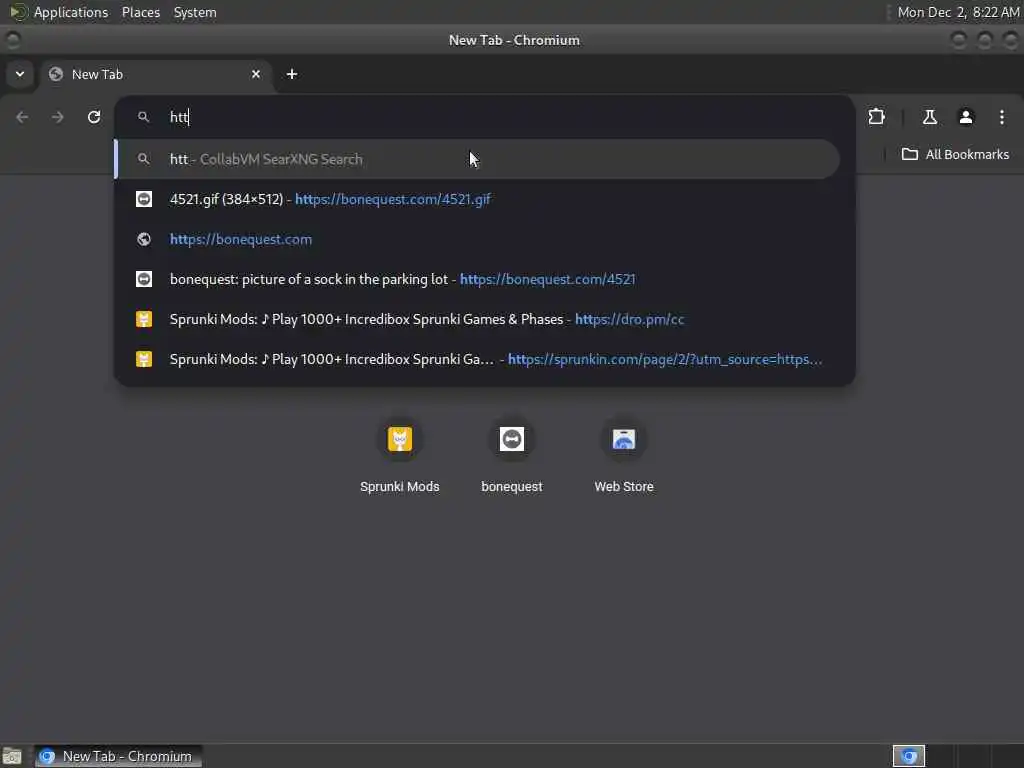The width and height of the screenshot is (1024, 768).
Task: Click the show desktop icon in bottom panel
Action: [12, 756]
